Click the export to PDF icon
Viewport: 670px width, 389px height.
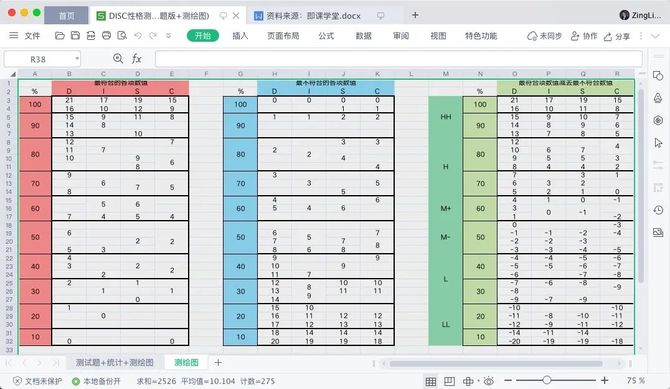91,35
